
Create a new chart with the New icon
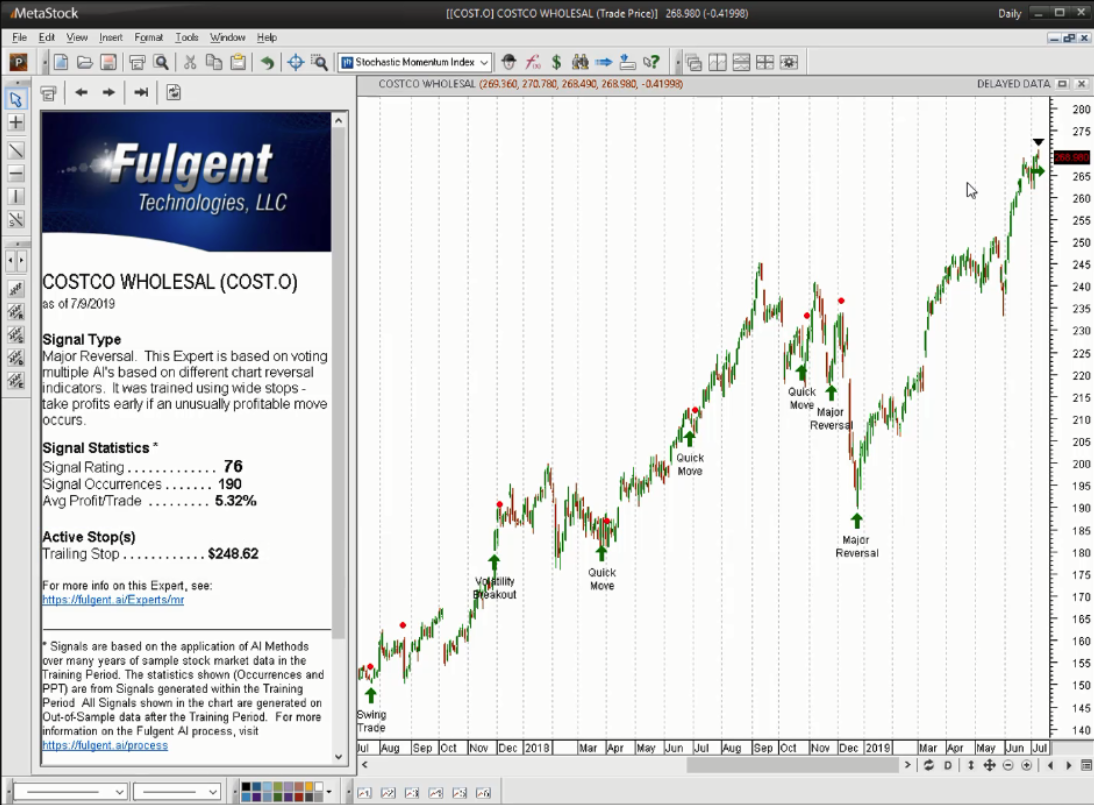[61, 62]
